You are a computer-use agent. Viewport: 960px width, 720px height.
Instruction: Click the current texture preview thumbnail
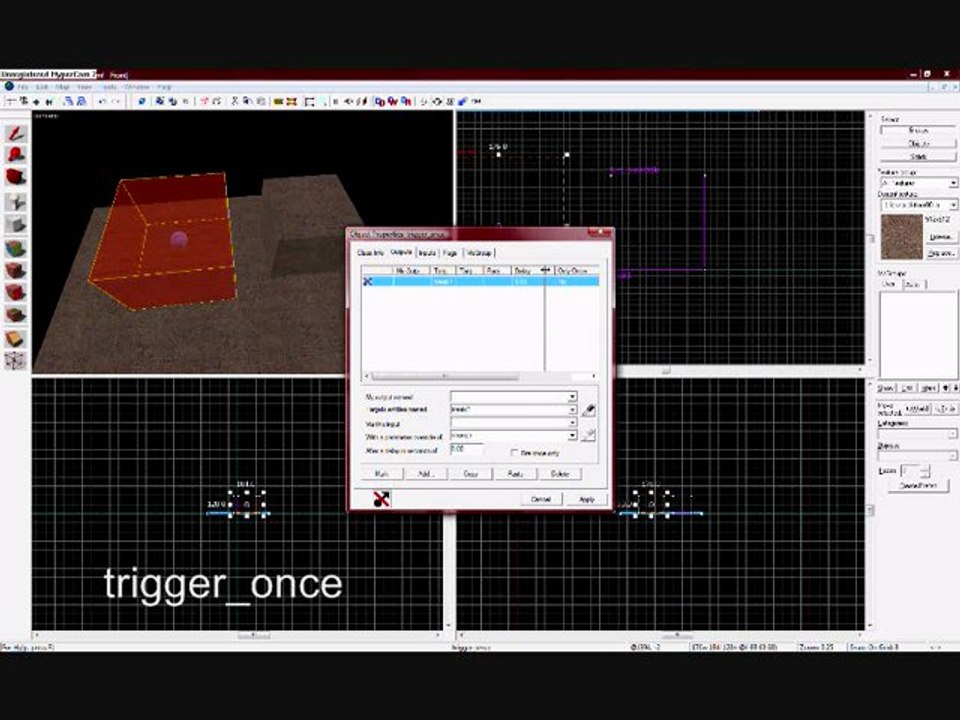tap(901, 236)
